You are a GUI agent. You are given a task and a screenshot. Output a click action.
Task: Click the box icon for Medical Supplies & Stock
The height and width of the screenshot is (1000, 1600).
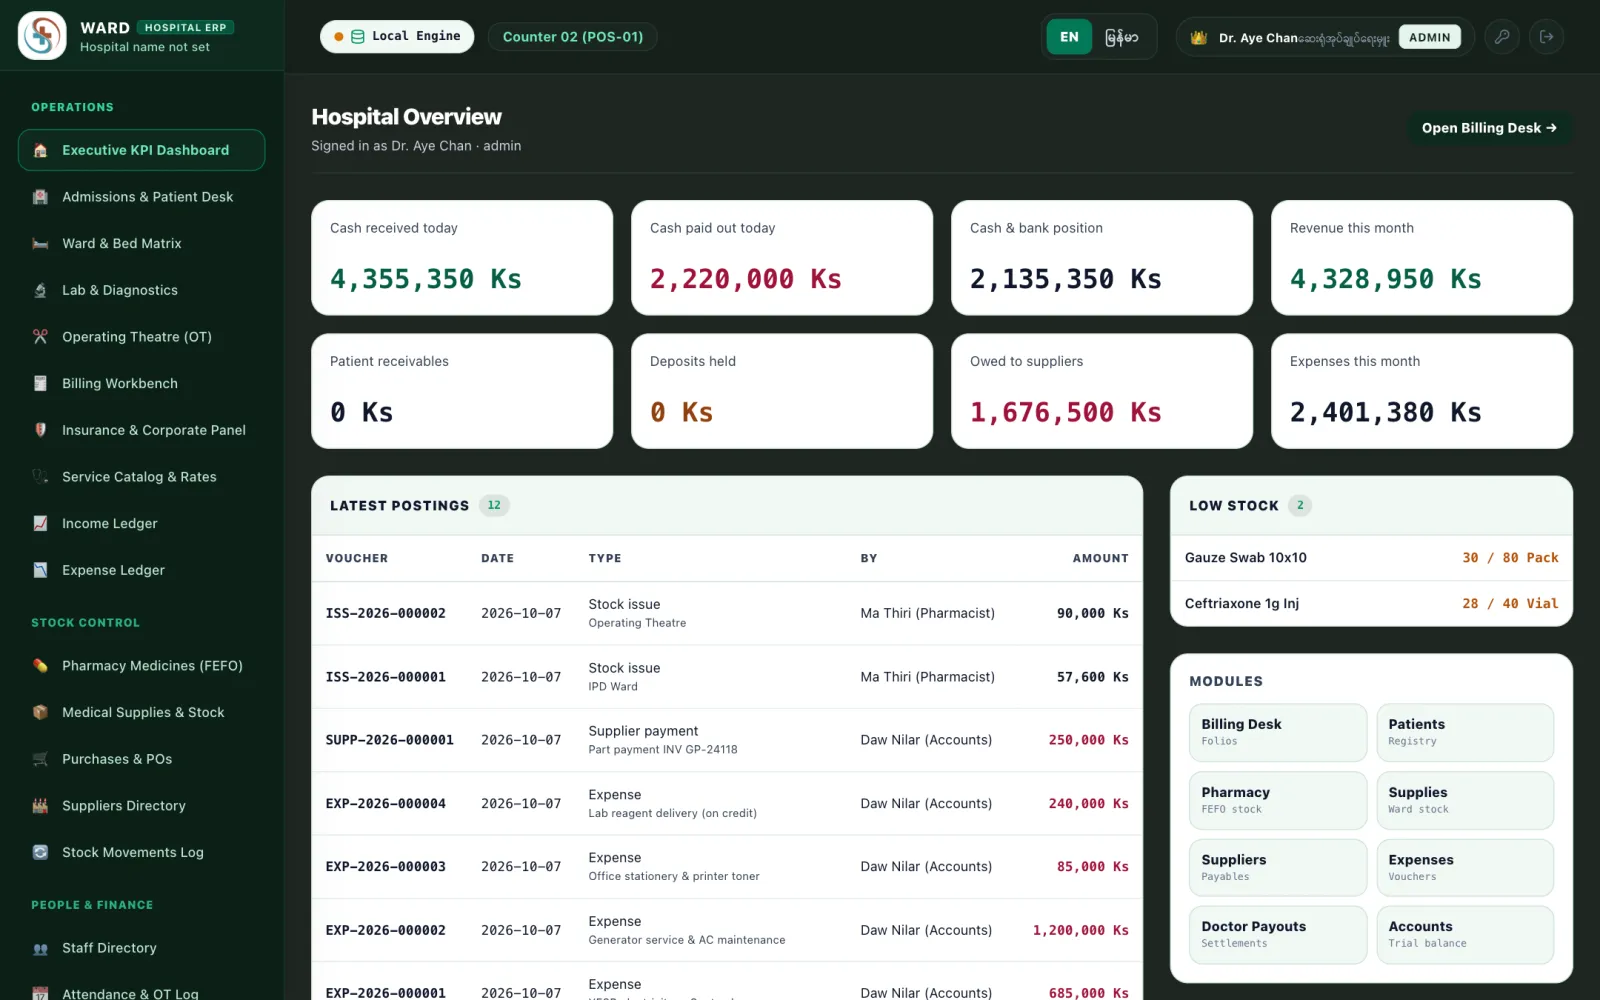pyautogui.click(x=40, y=713)
